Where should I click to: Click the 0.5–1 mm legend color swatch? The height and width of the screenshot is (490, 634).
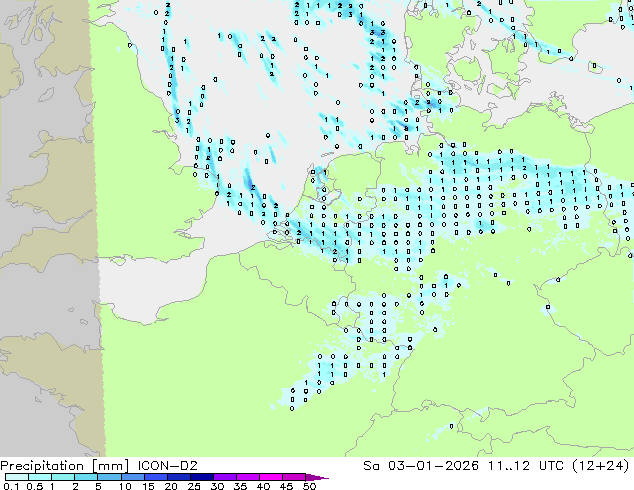pos(40,477)
